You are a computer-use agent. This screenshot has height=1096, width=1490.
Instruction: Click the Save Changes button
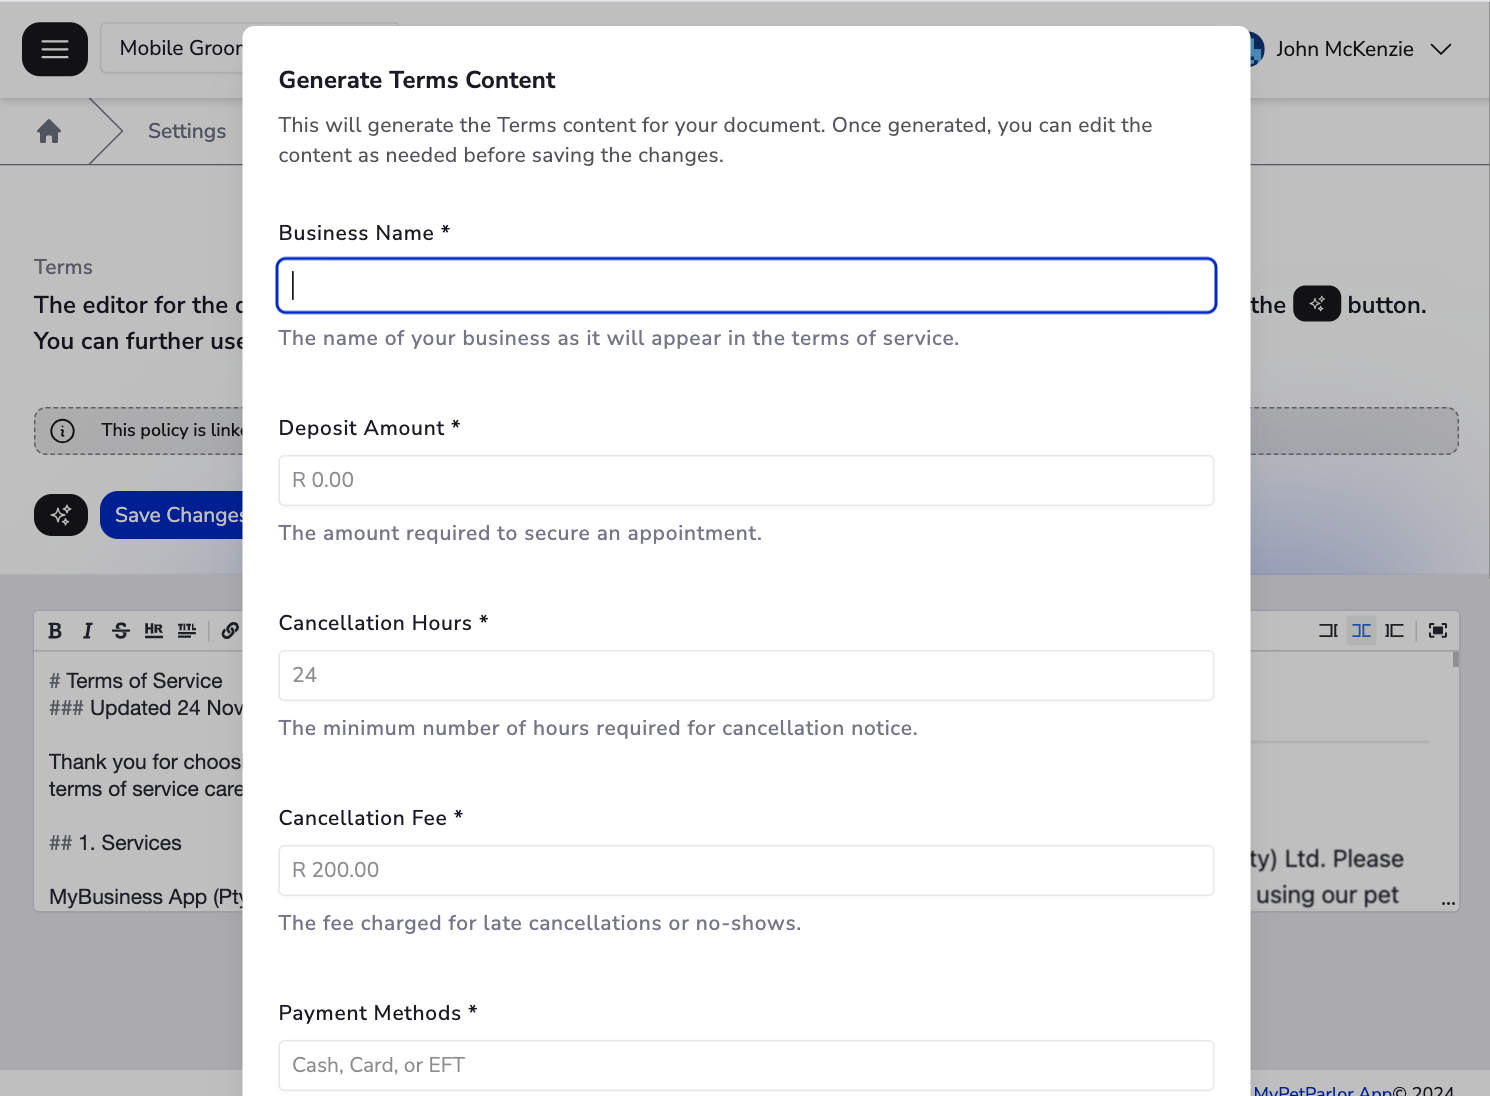[x=183, y=515]
